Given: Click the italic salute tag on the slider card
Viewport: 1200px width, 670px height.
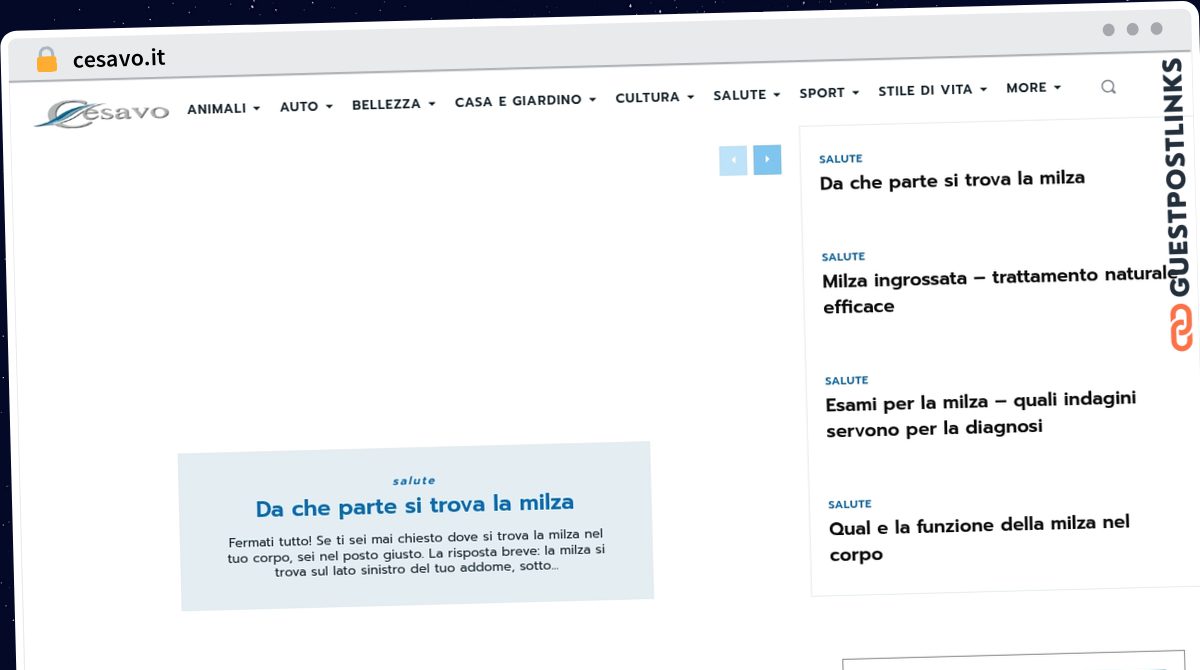Looking at the screenshot, I should click(x=414, y=480).
